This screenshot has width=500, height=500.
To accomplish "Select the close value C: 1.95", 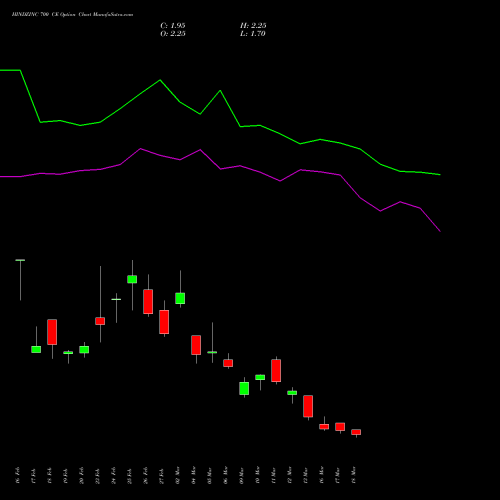I will 173,26.
